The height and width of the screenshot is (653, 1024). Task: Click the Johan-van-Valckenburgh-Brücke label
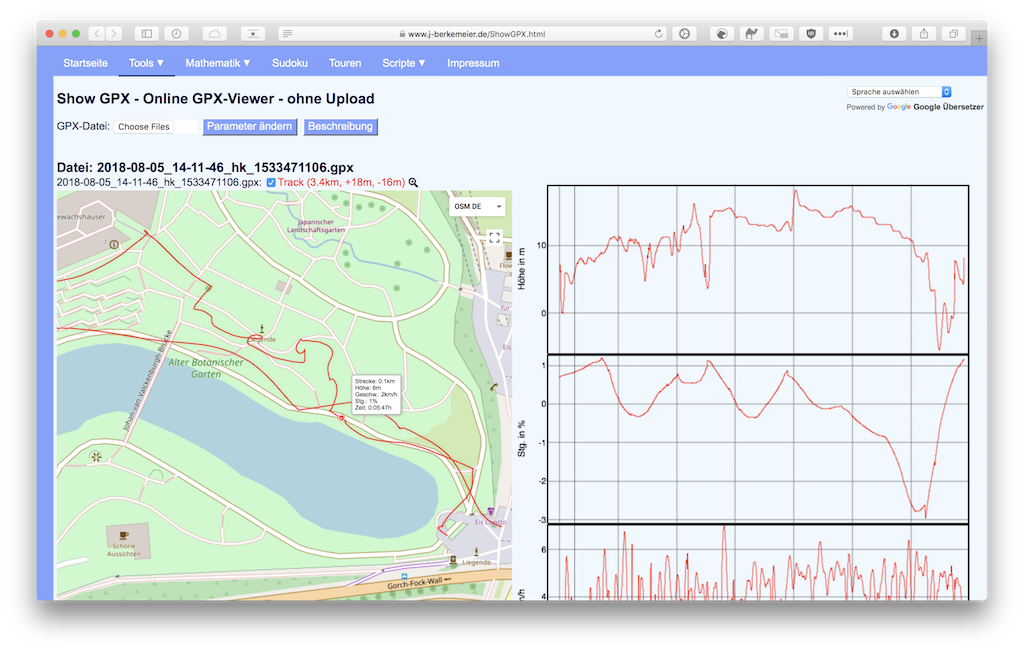tap(147, 380)
